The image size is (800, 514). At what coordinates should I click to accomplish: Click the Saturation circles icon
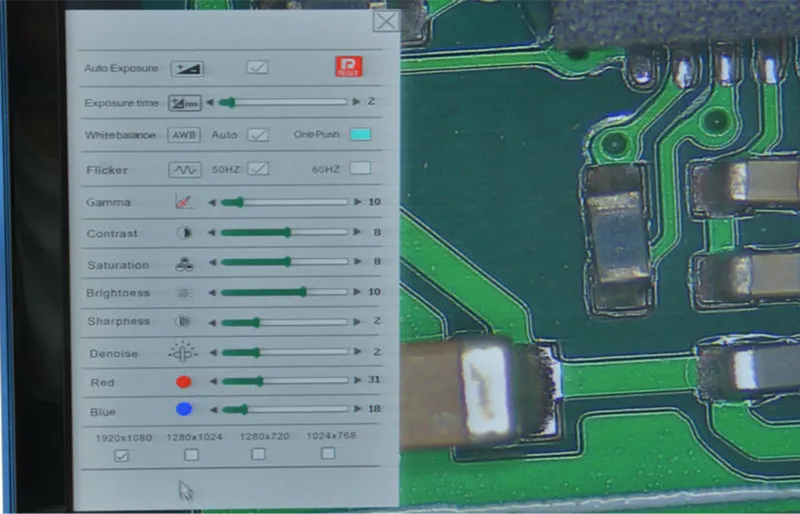(x=184, y=264)
